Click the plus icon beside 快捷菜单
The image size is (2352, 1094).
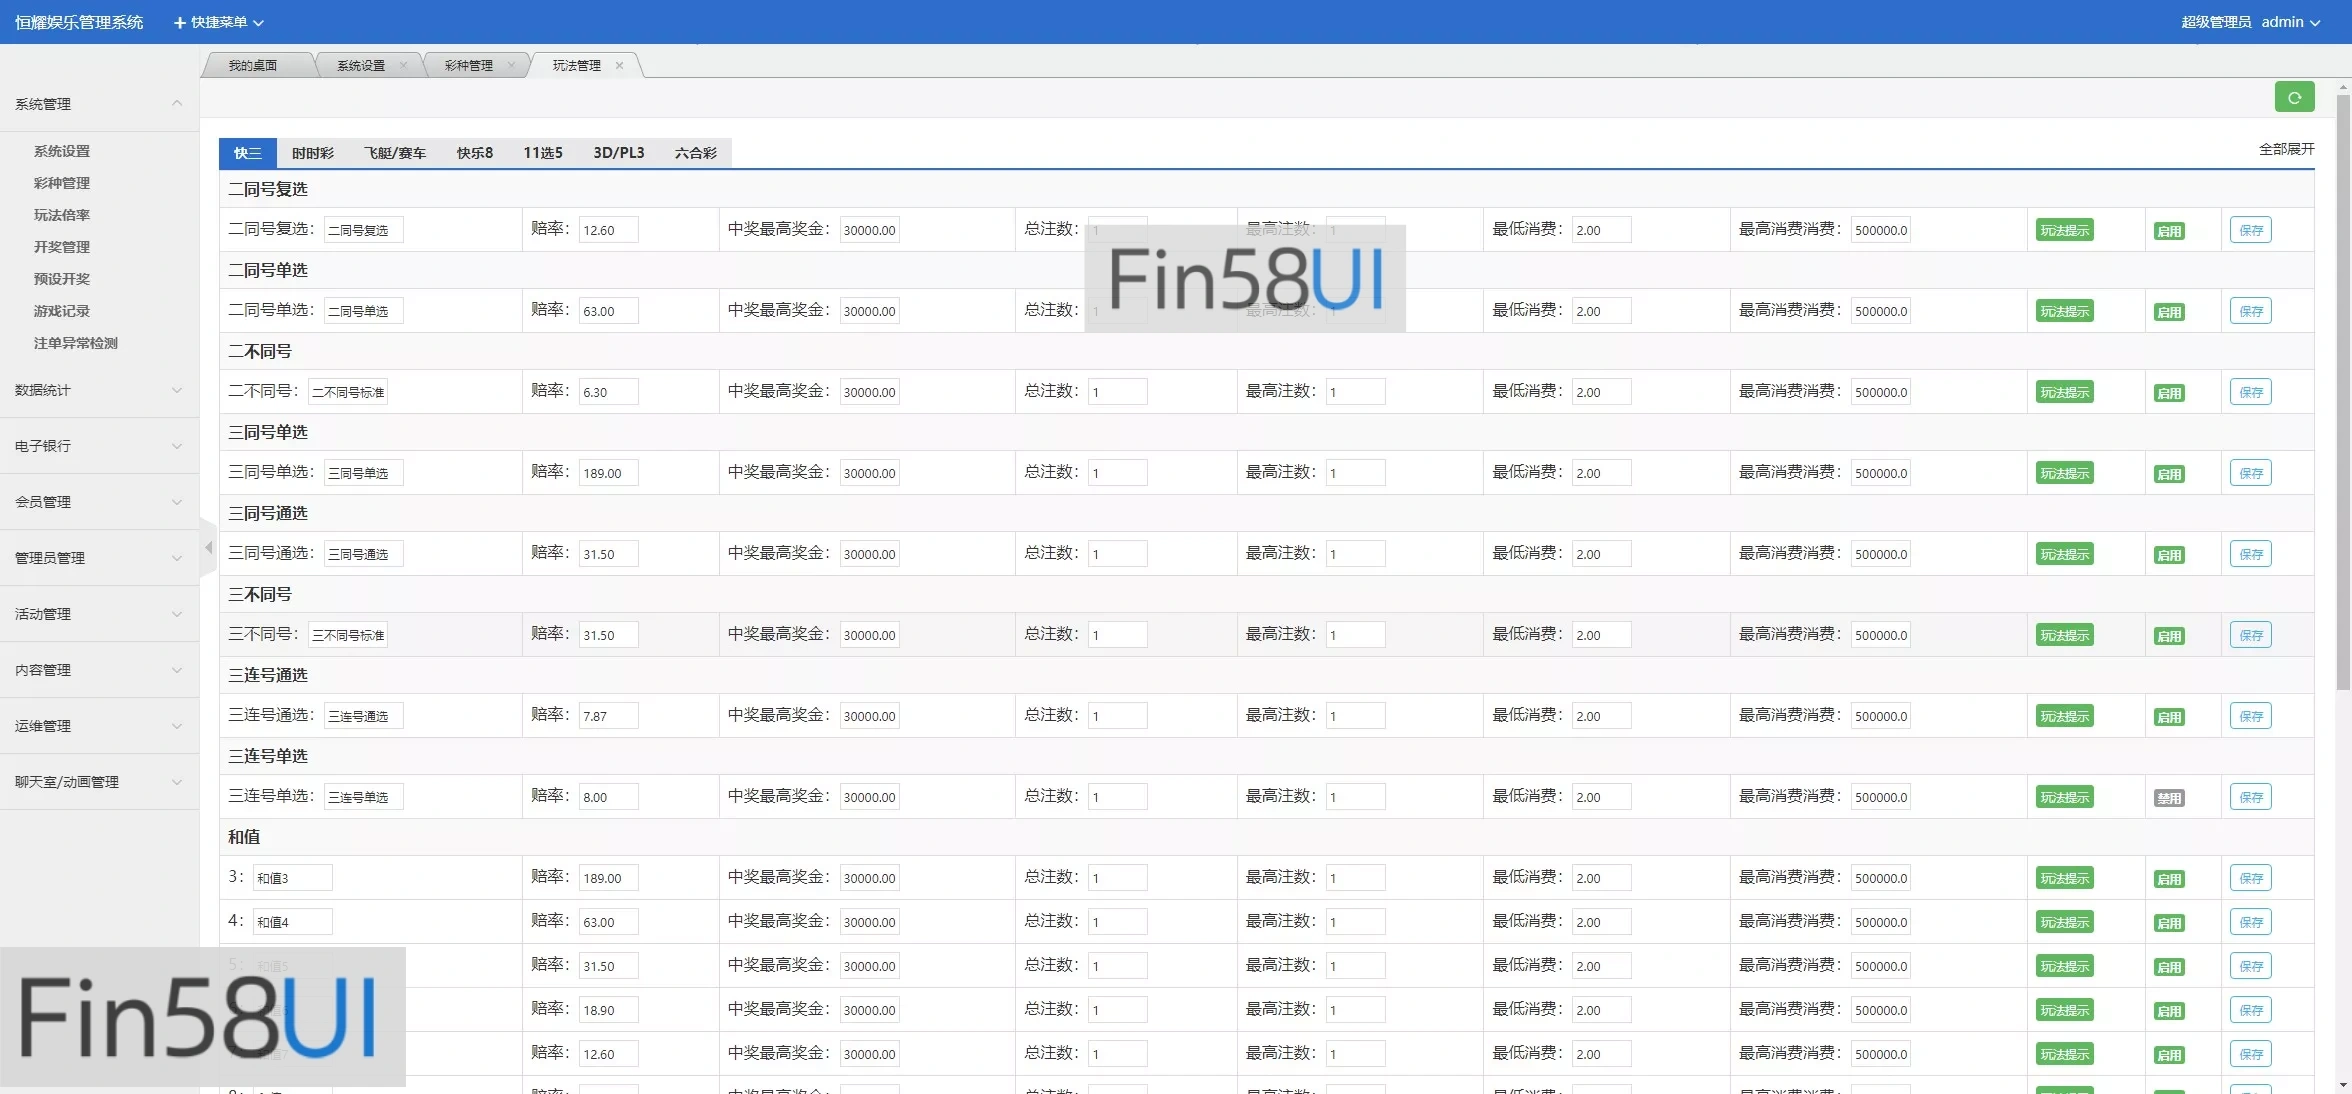[x=180, y=22]
